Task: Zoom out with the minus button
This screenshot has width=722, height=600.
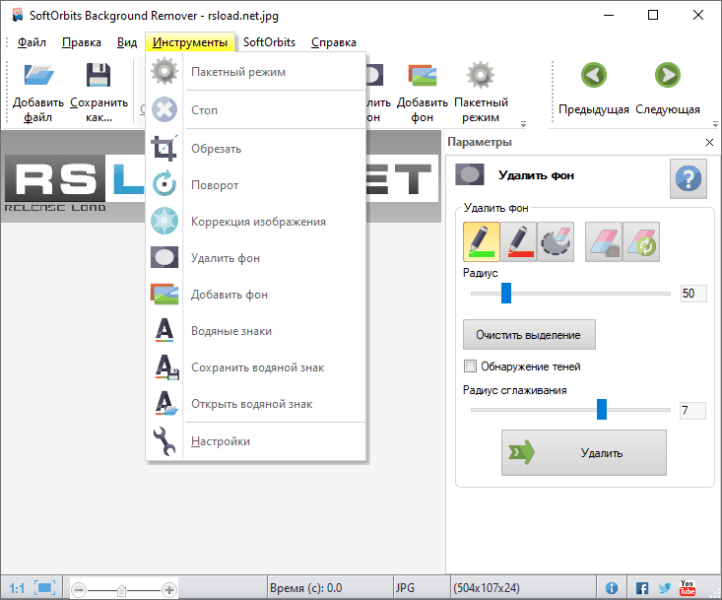Action: click(x=79, y=589)
